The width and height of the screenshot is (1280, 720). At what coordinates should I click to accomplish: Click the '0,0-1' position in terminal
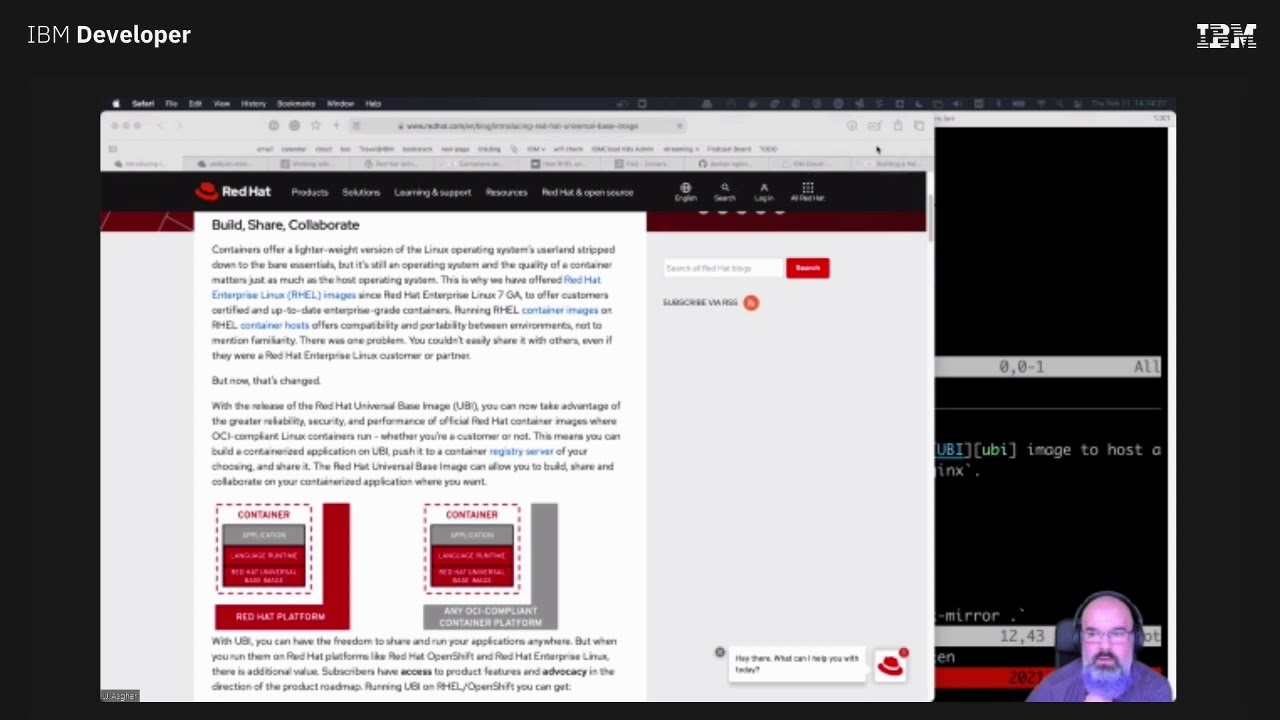click(1021, 367)
